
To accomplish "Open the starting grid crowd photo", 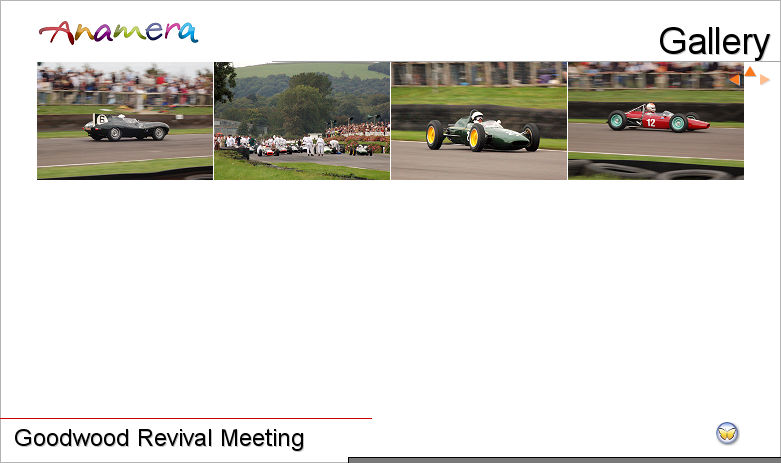I will click(x=302, y=121).
